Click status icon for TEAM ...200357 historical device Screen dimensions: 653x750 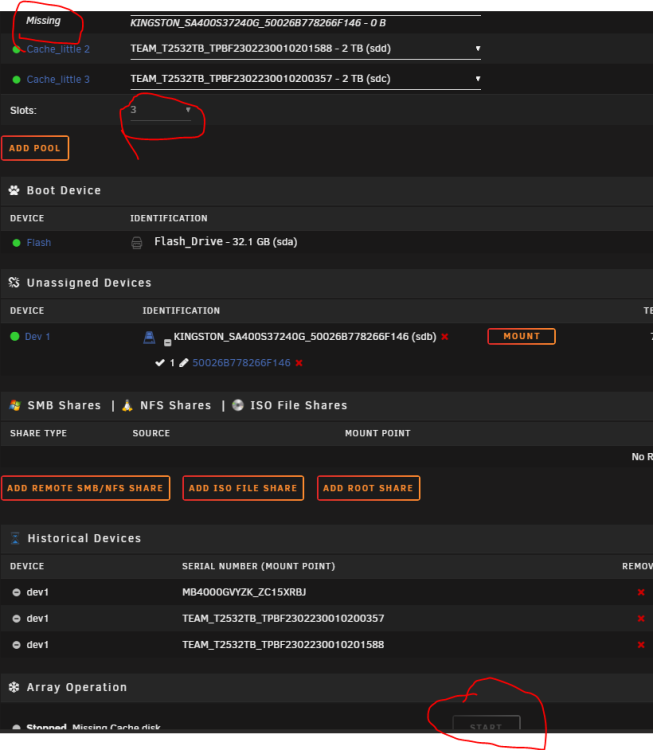(16, 619)
